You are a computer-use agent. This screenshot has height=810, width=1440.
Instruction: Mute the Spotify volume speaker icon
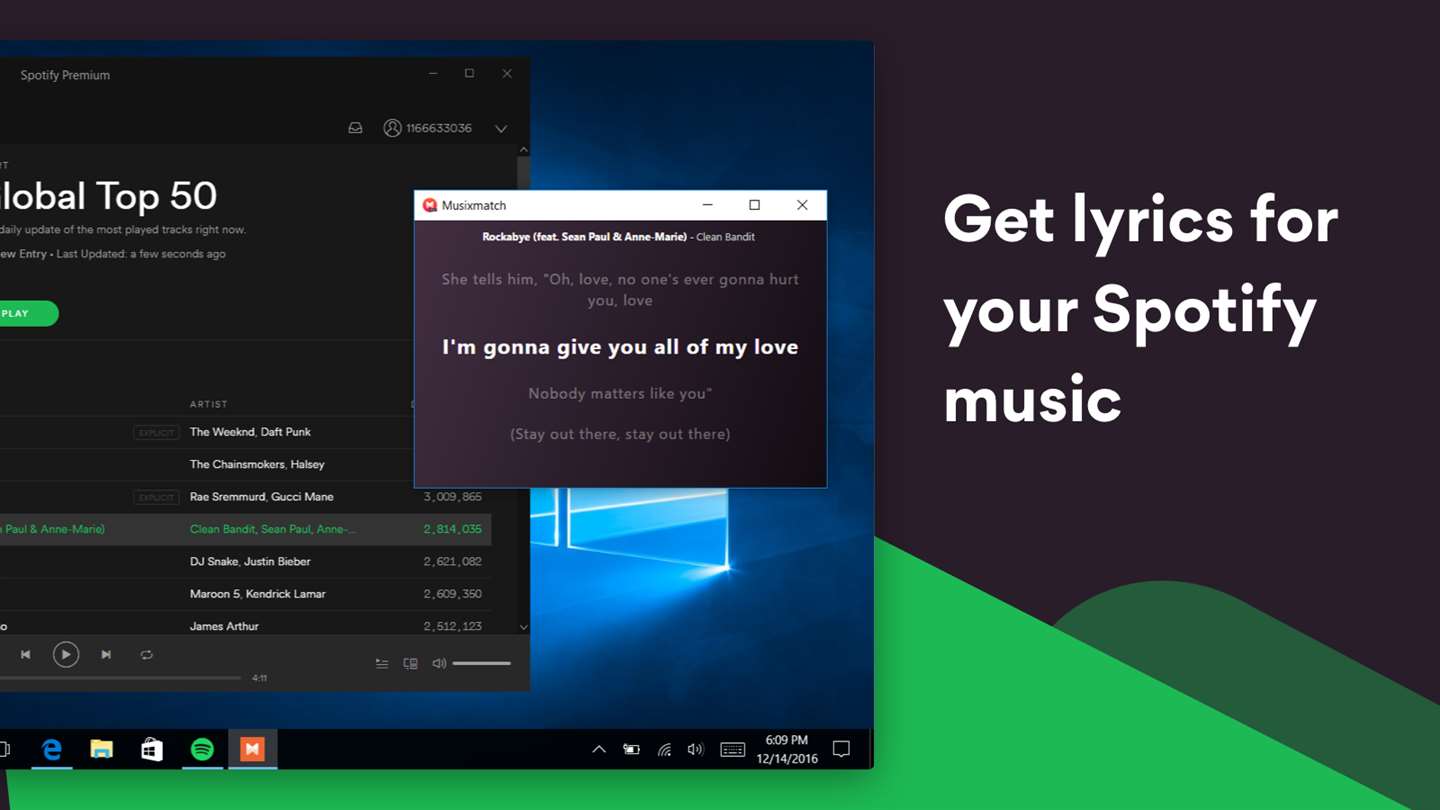[439, 663]
